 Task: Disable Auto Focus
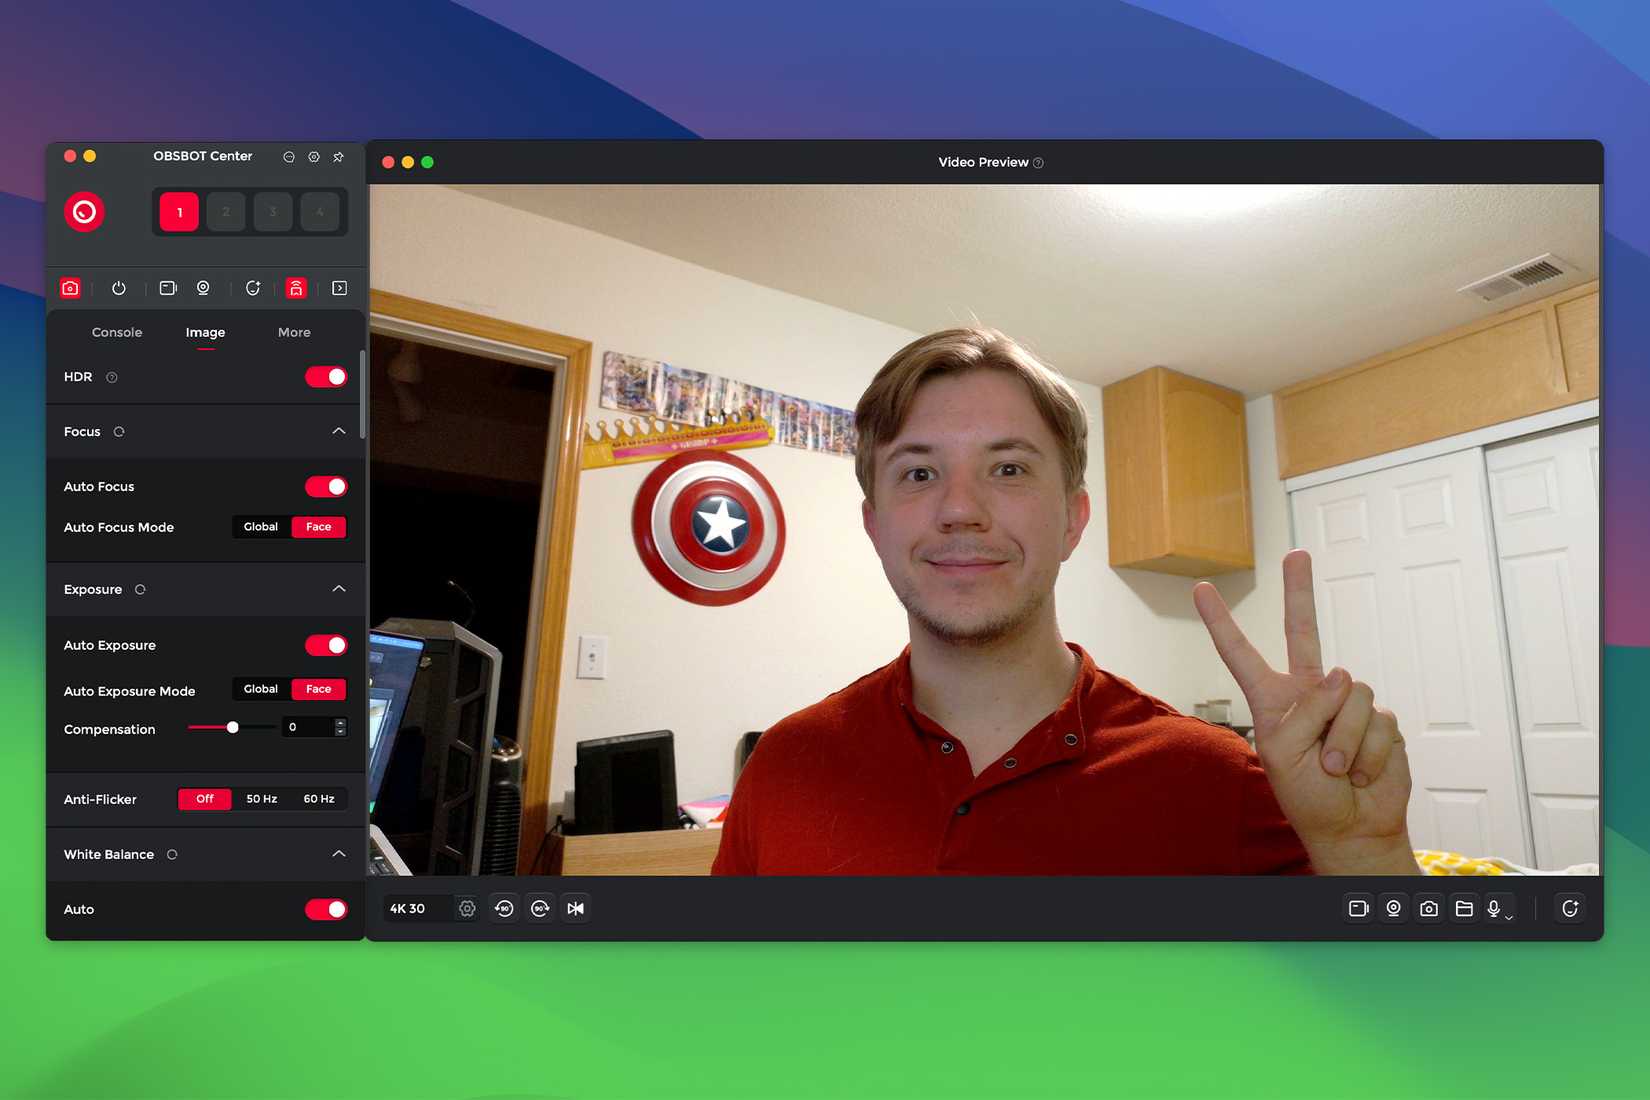(x=325, y=486)
